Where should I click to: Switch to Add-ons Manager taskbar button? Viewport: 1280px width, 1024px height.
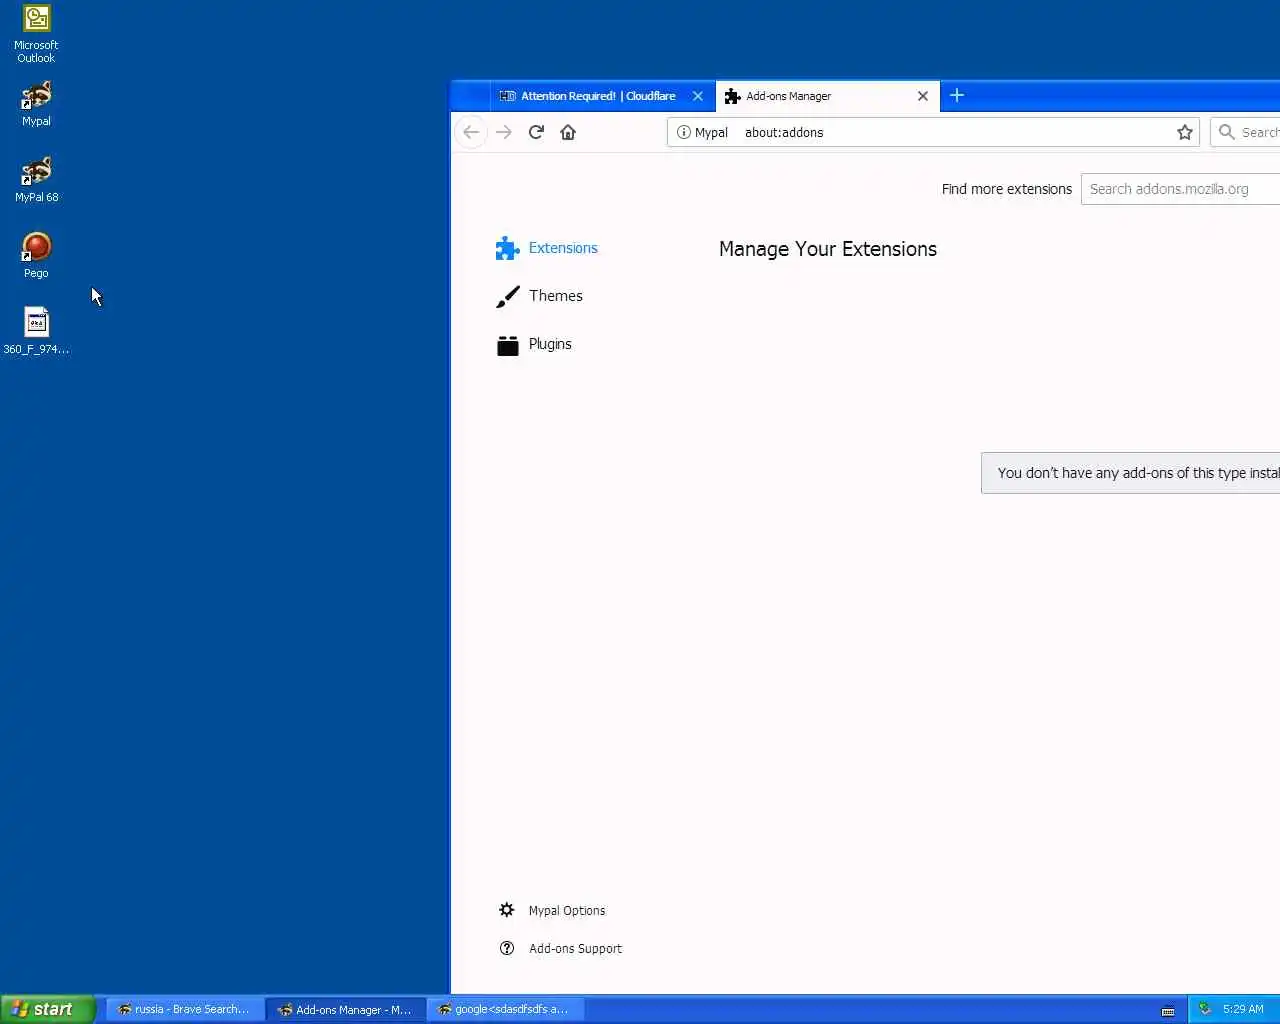[x=346, y=1009]
